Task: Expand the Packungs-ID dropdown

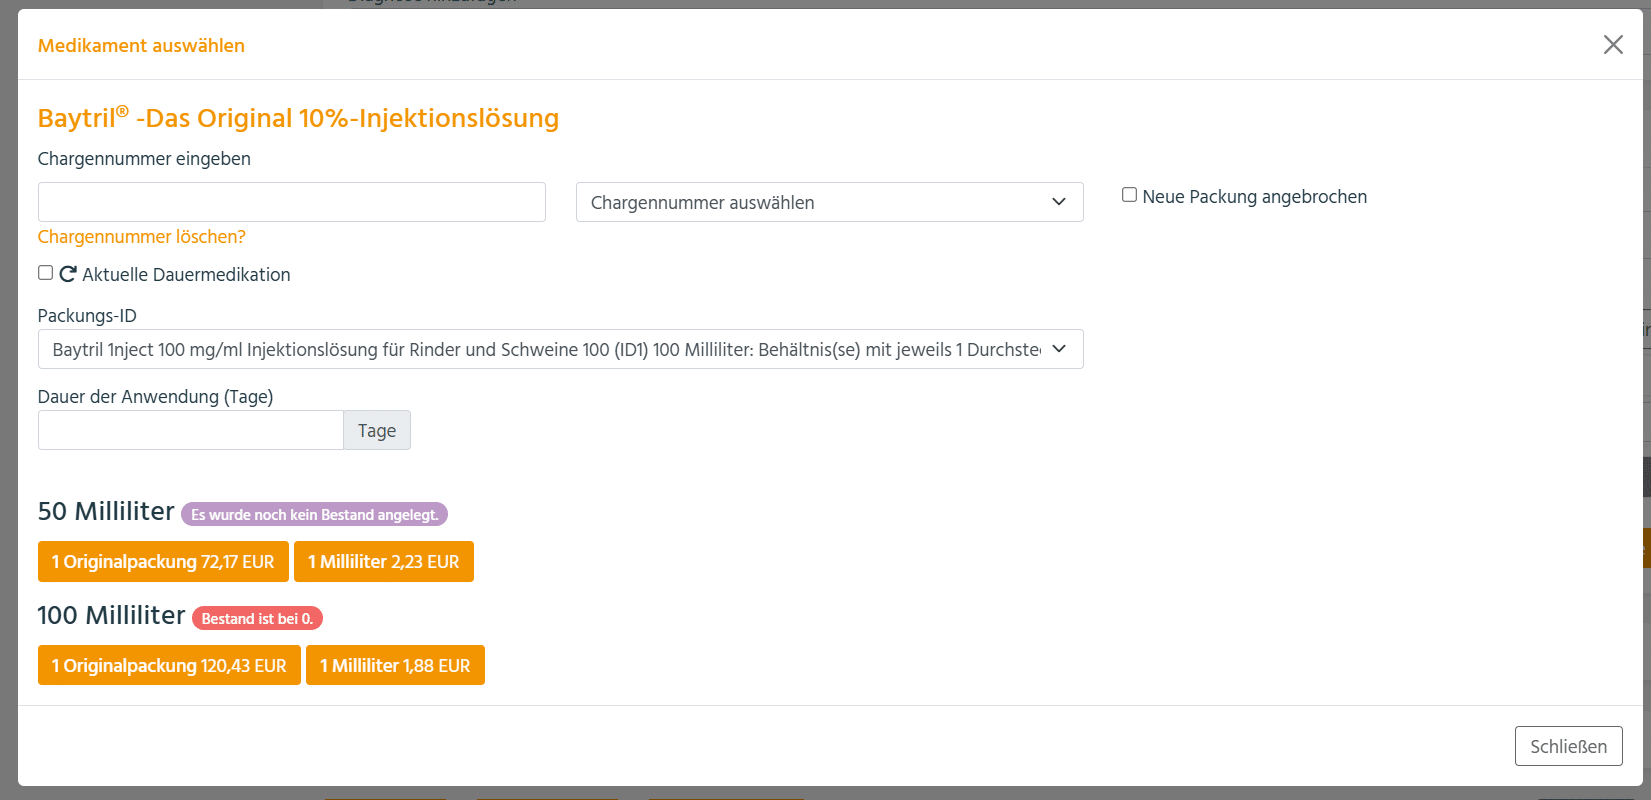Action: pyautogui.click(x=560, y=349)
